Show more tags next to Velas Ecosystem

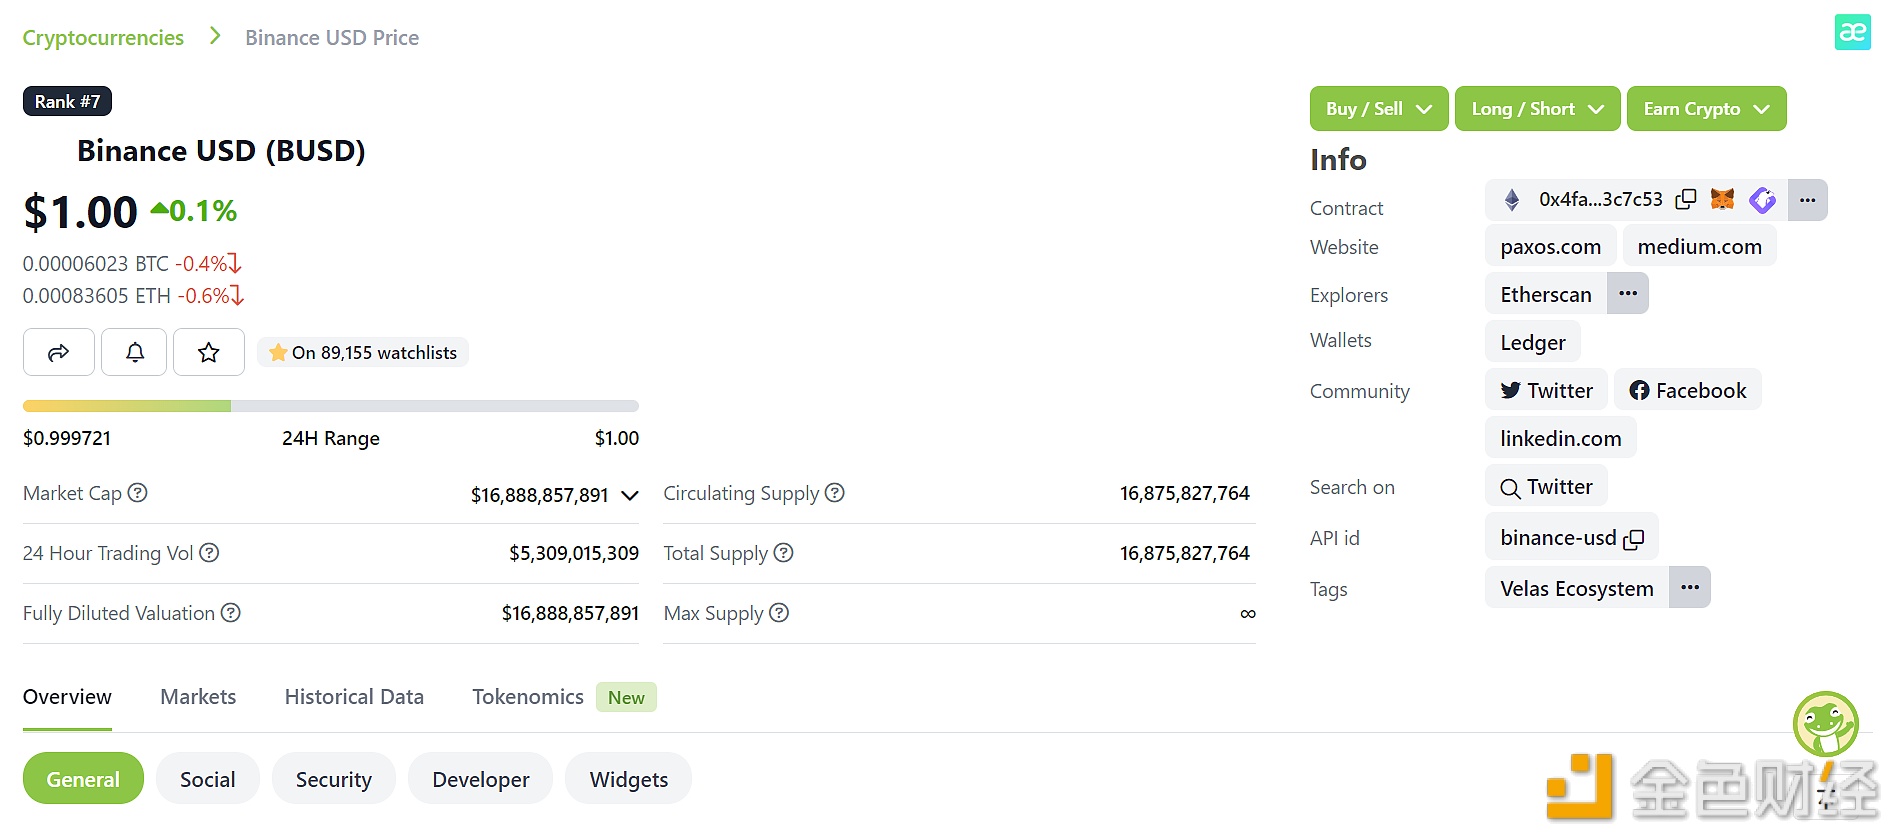[1690, 588]
